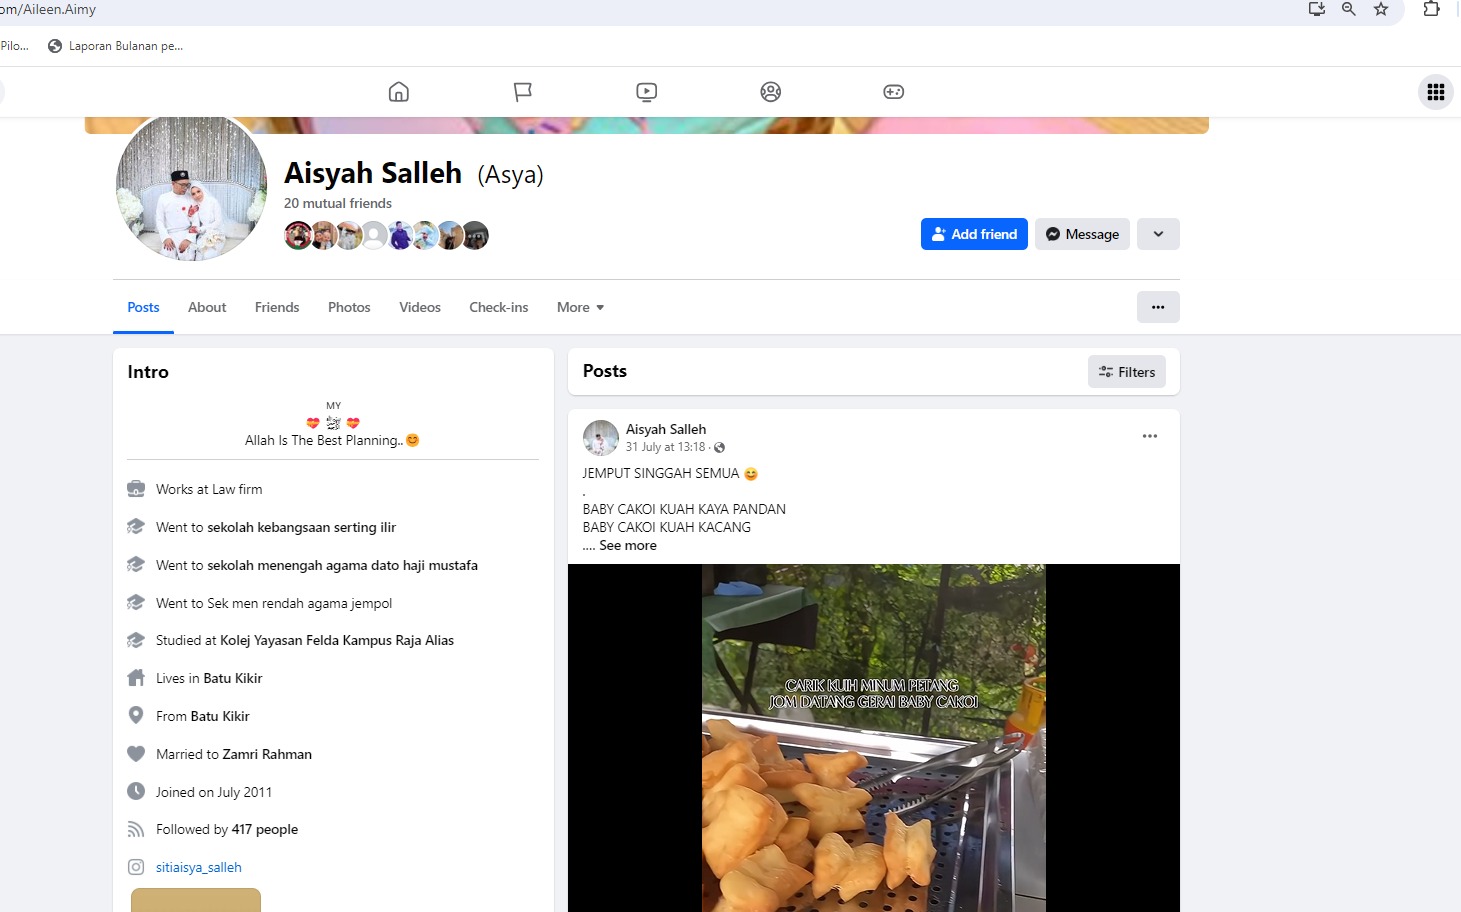
Task: Click the Add friend button
Action: 974,234
